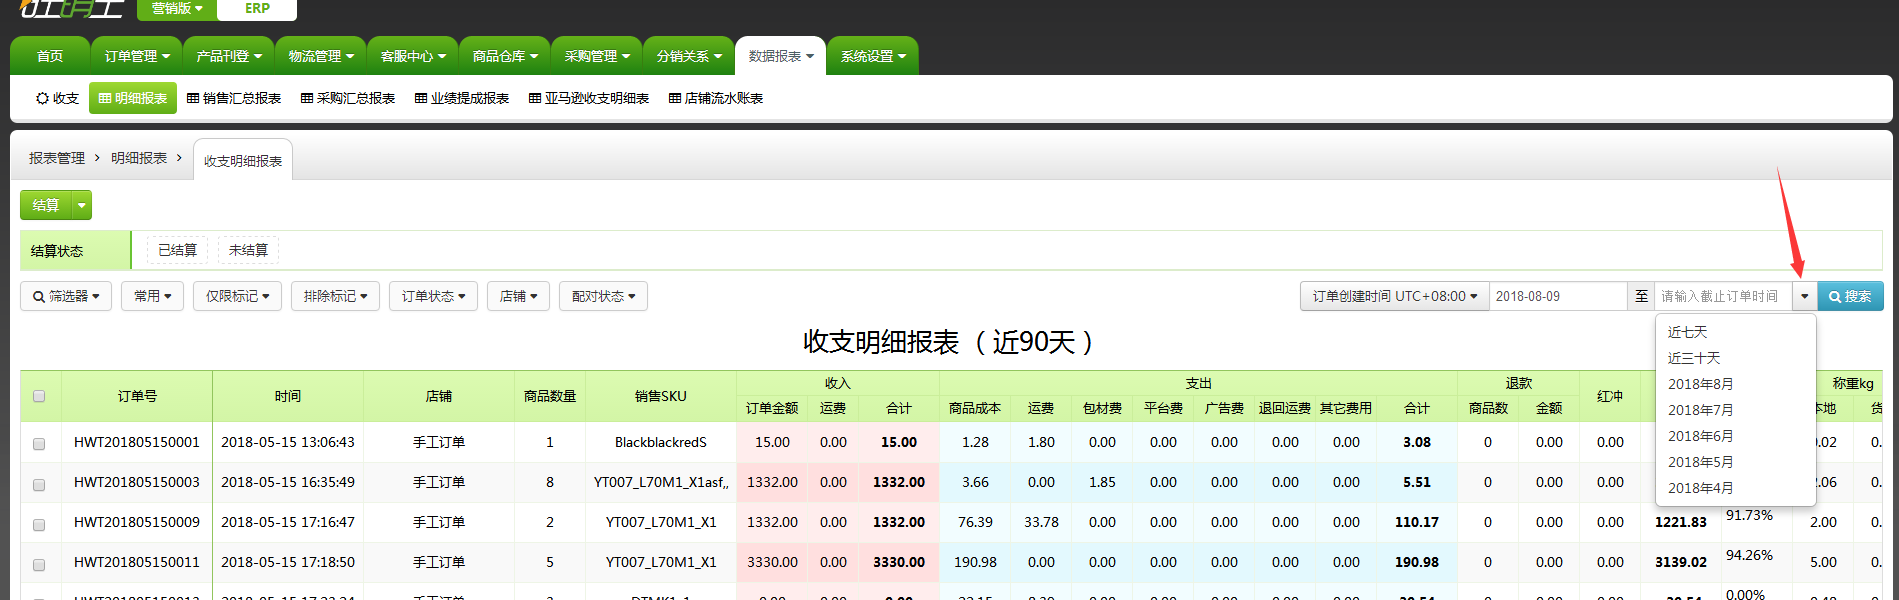Check the row HWT201805150001 checkbox
Image resolution: width=1899 pixels, height=600 pixels.
pyautogui.click(x=39, y=443)
